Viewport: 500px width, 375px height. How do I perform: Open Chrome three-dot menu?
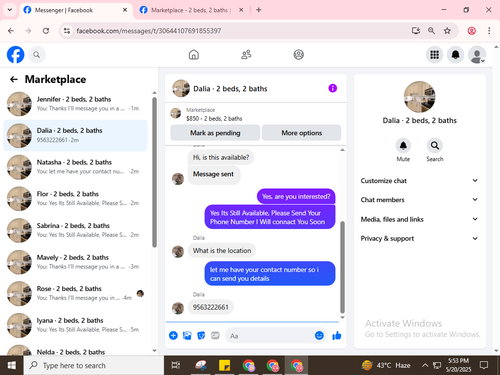coord(489,31)
